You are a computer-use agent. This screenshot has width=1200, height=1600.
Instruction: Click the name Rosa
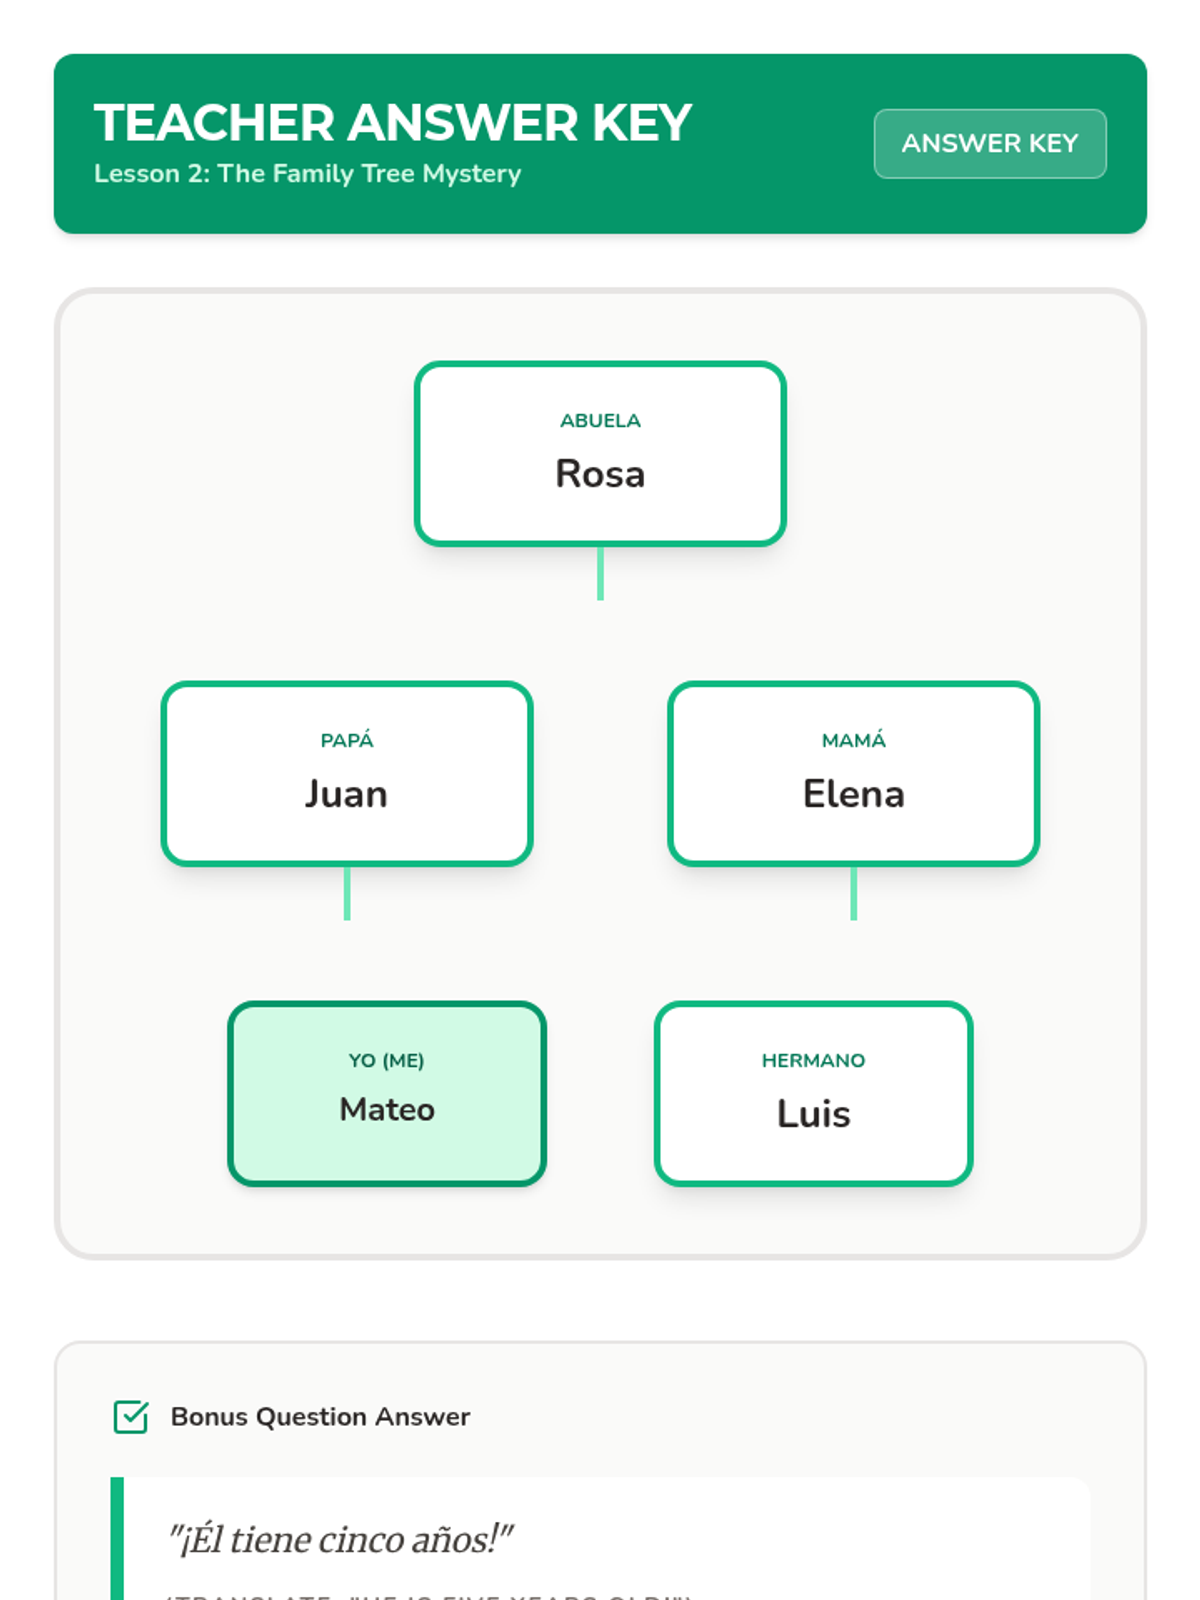600,474
